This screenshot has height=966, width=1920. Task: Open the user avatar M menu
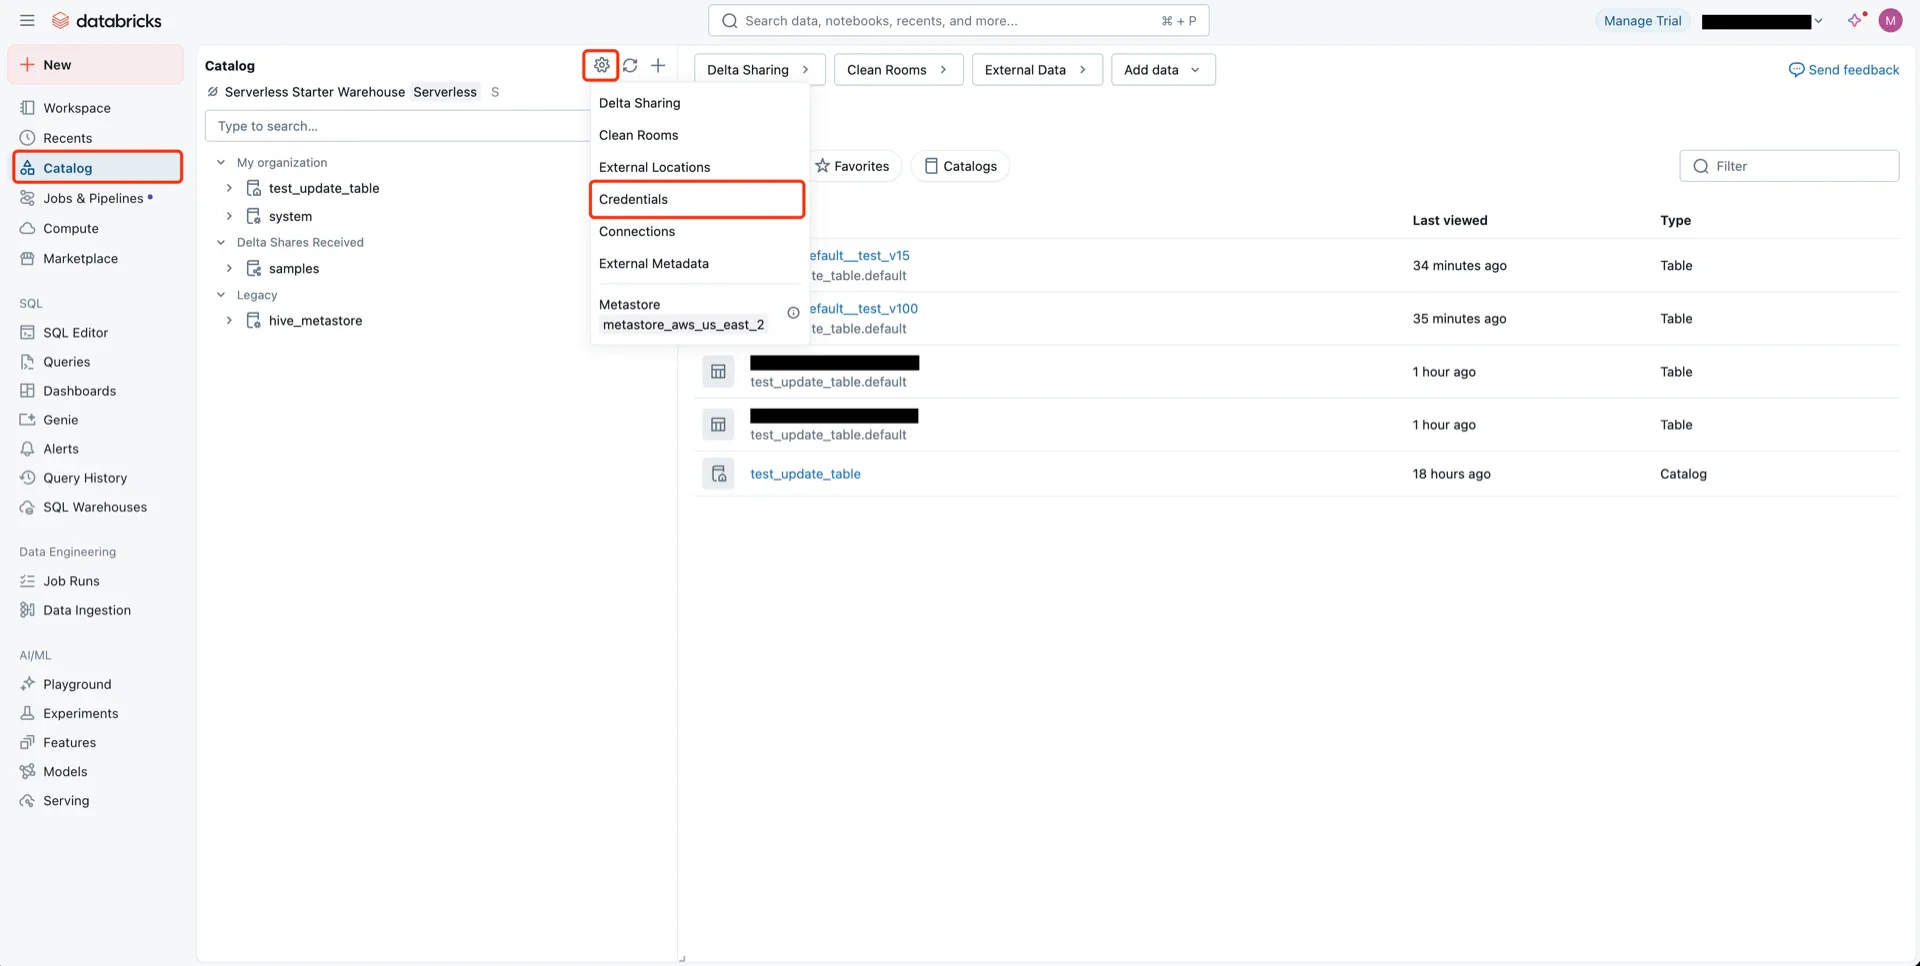tap(1890, 20)
